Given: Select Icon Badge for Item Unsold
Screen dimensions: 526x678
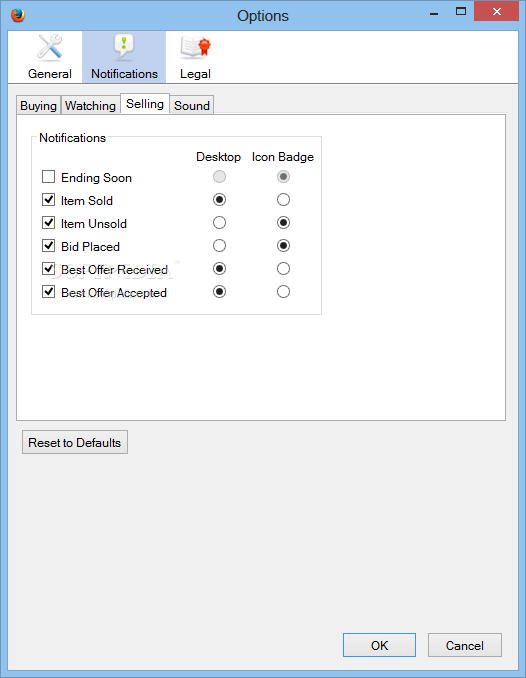Looking at the screenshot, I should (x=283, y=223).
